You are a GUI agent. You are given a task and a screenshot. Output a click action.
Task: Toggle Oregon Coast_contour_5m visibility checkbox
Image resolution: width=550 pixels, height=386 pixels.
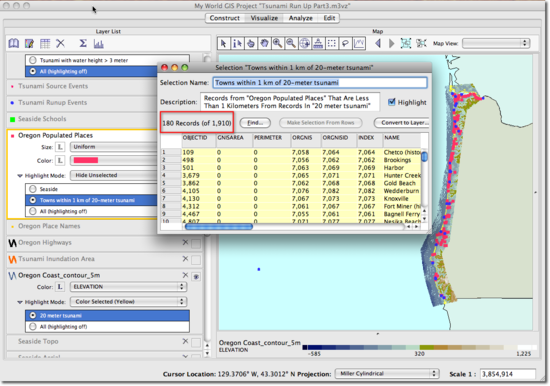196,277
